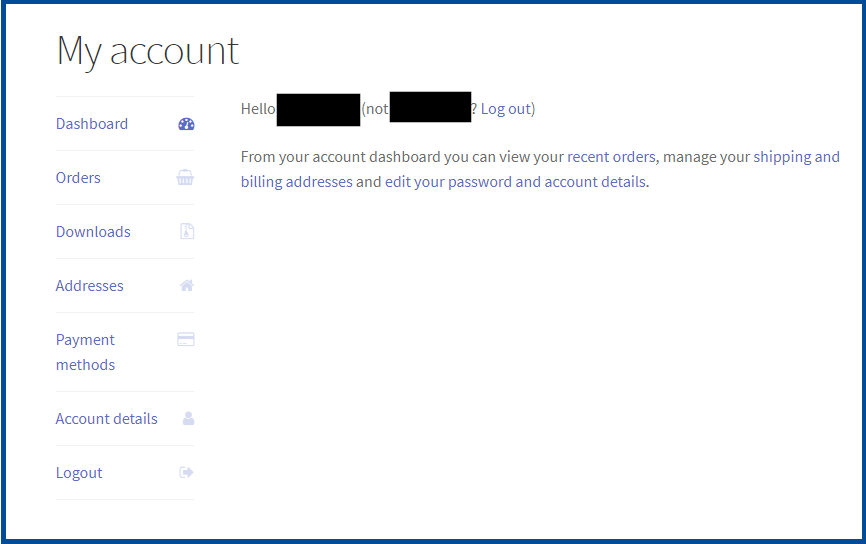This screenshot has height=544, width=866.
Task: Open the shipping and billing addresses link
Action: click(x=540, y=169)
